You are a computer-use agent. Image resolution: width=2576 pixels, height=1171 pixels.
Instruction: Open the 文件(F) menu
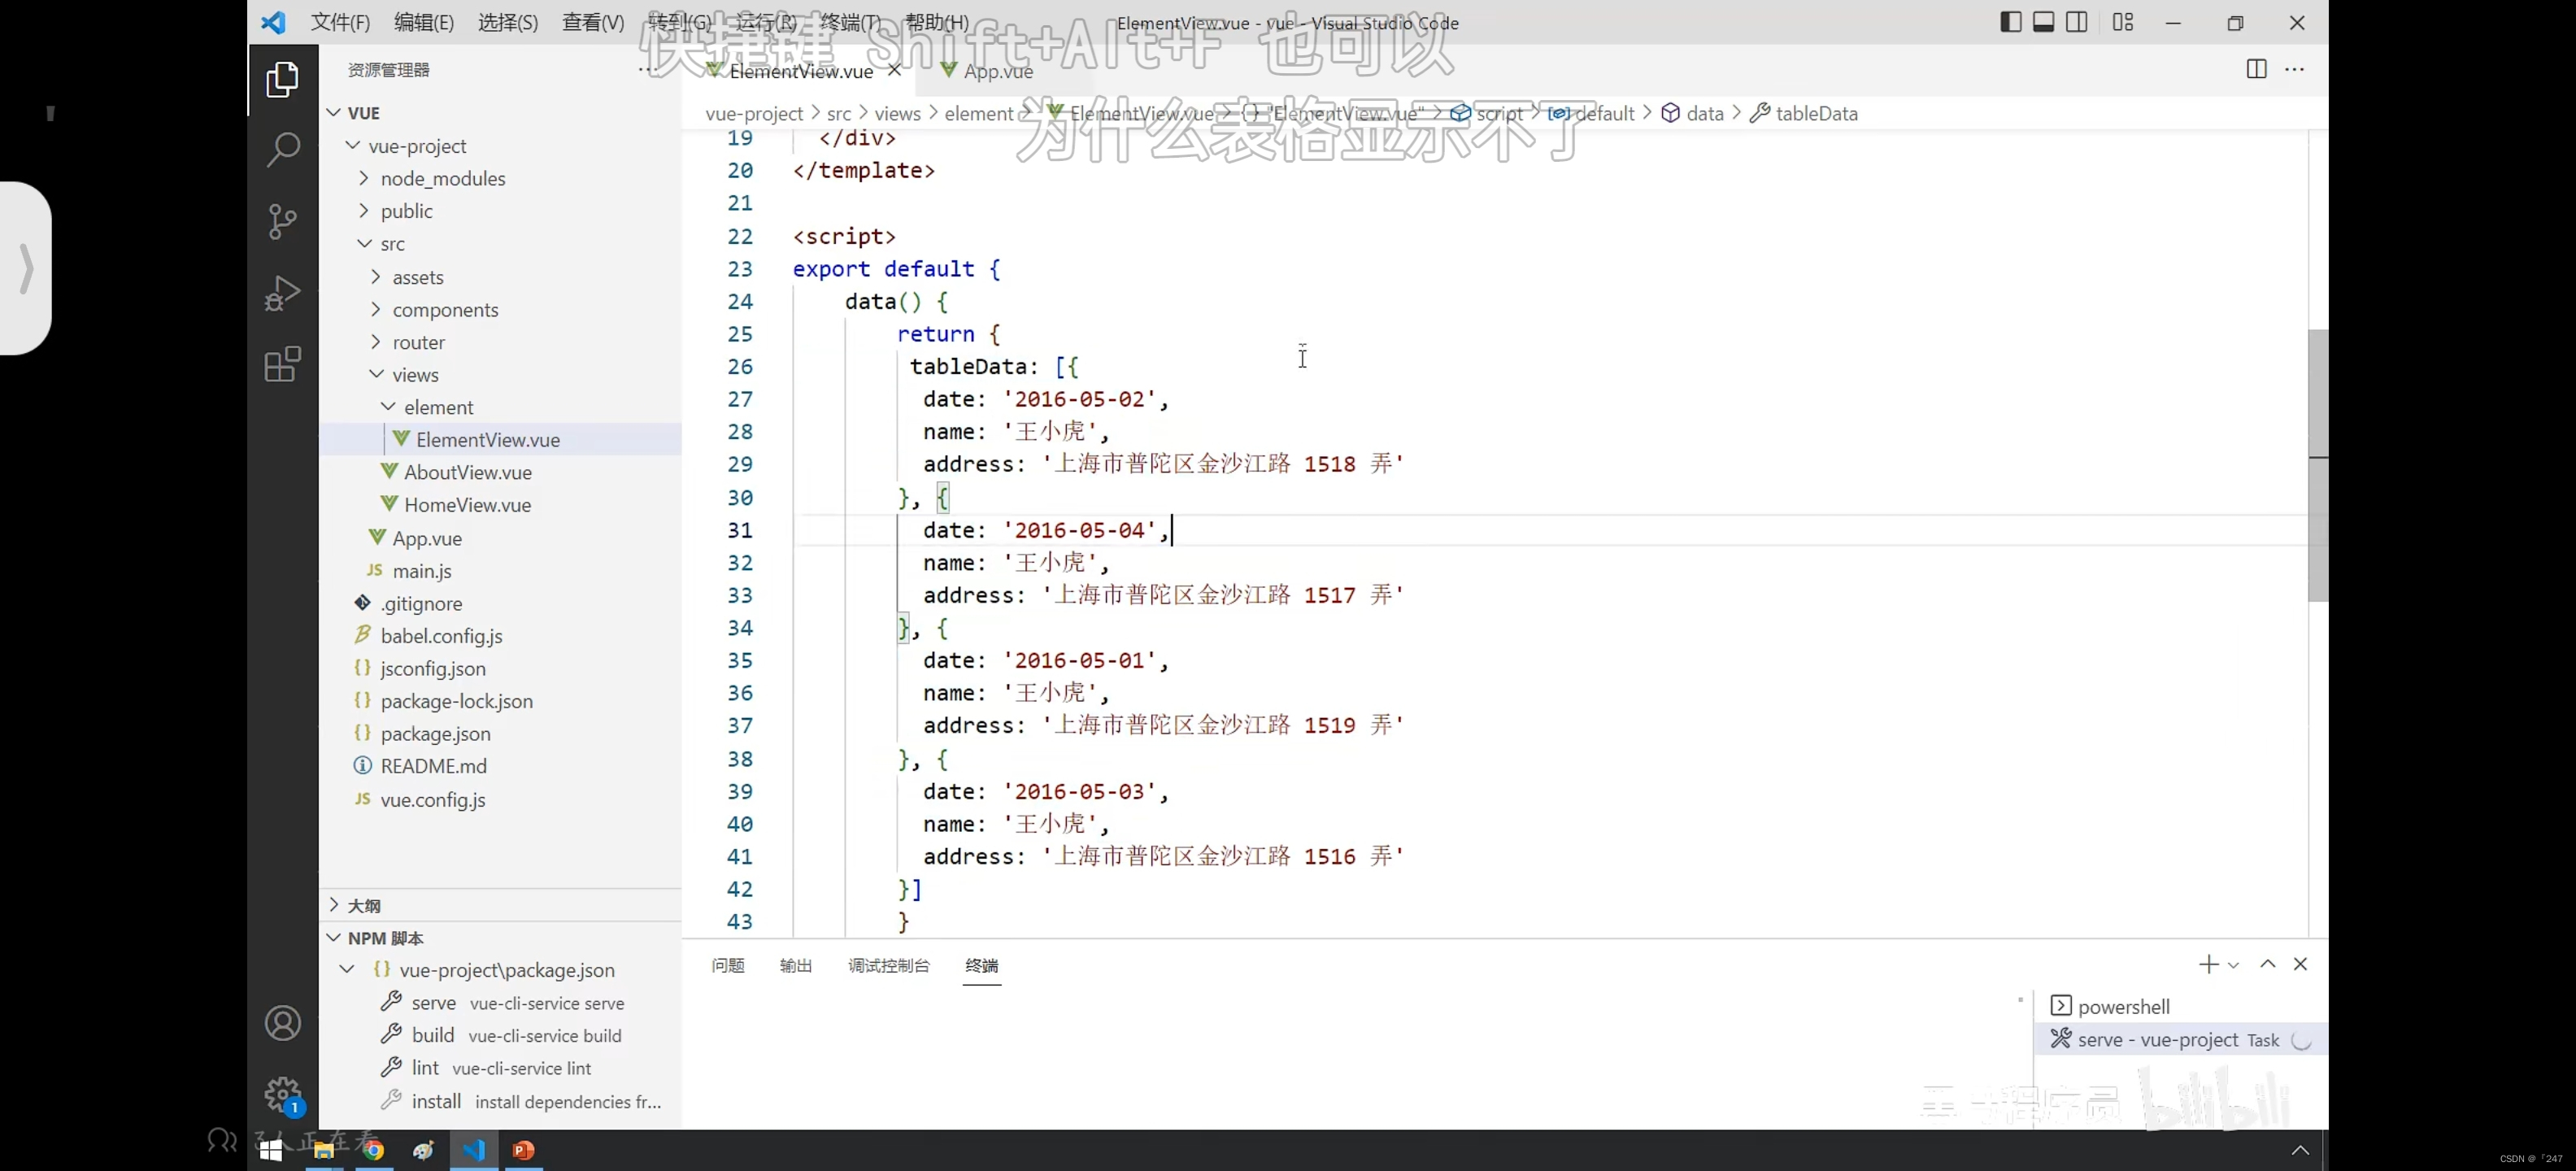(x=340, y=22)
